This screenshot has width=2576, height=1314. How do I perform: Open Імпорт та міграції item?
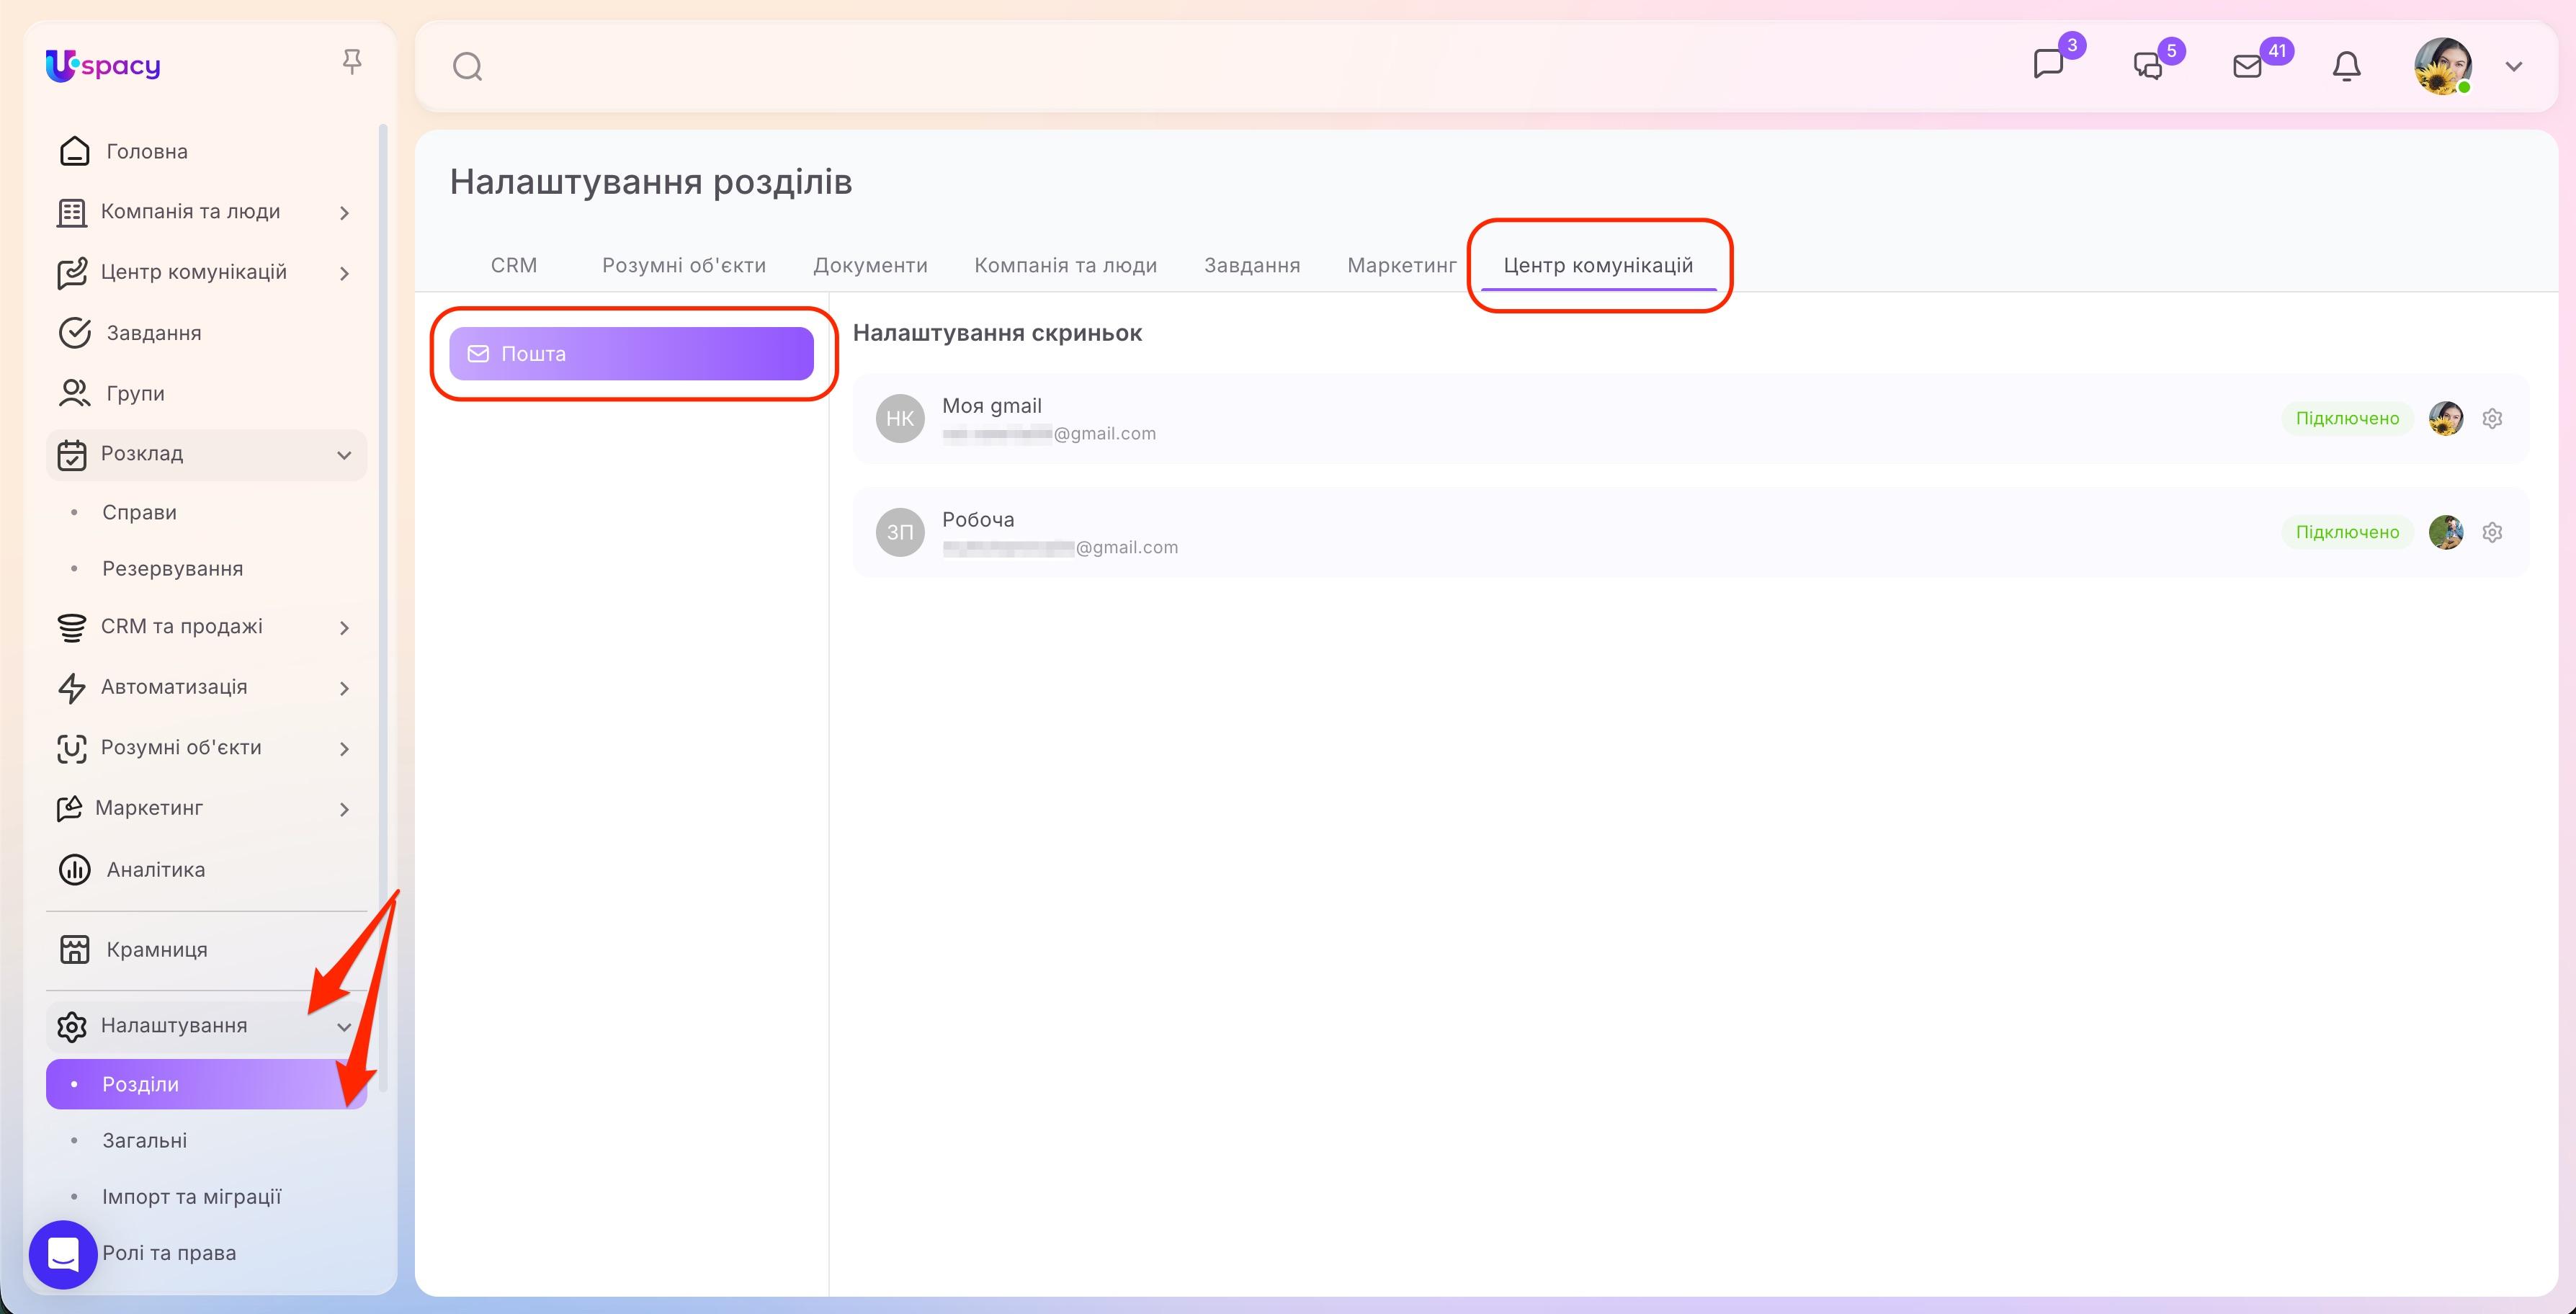pyautogui.click(x=191, y=1196)
